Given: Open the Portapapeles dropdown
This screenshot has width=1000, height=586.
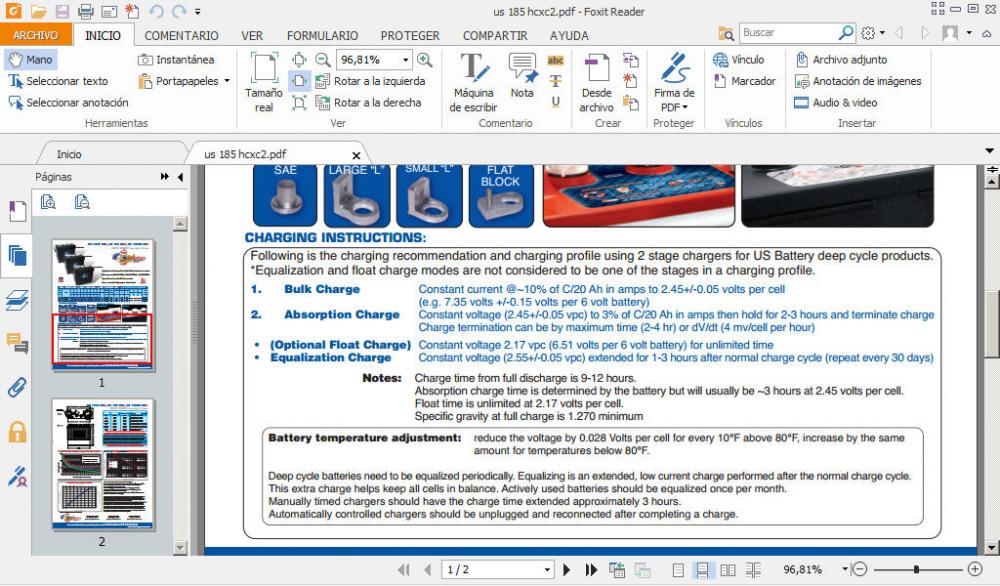Looking at the screenshot, I should pyautogui.click(x=227, y=81).
